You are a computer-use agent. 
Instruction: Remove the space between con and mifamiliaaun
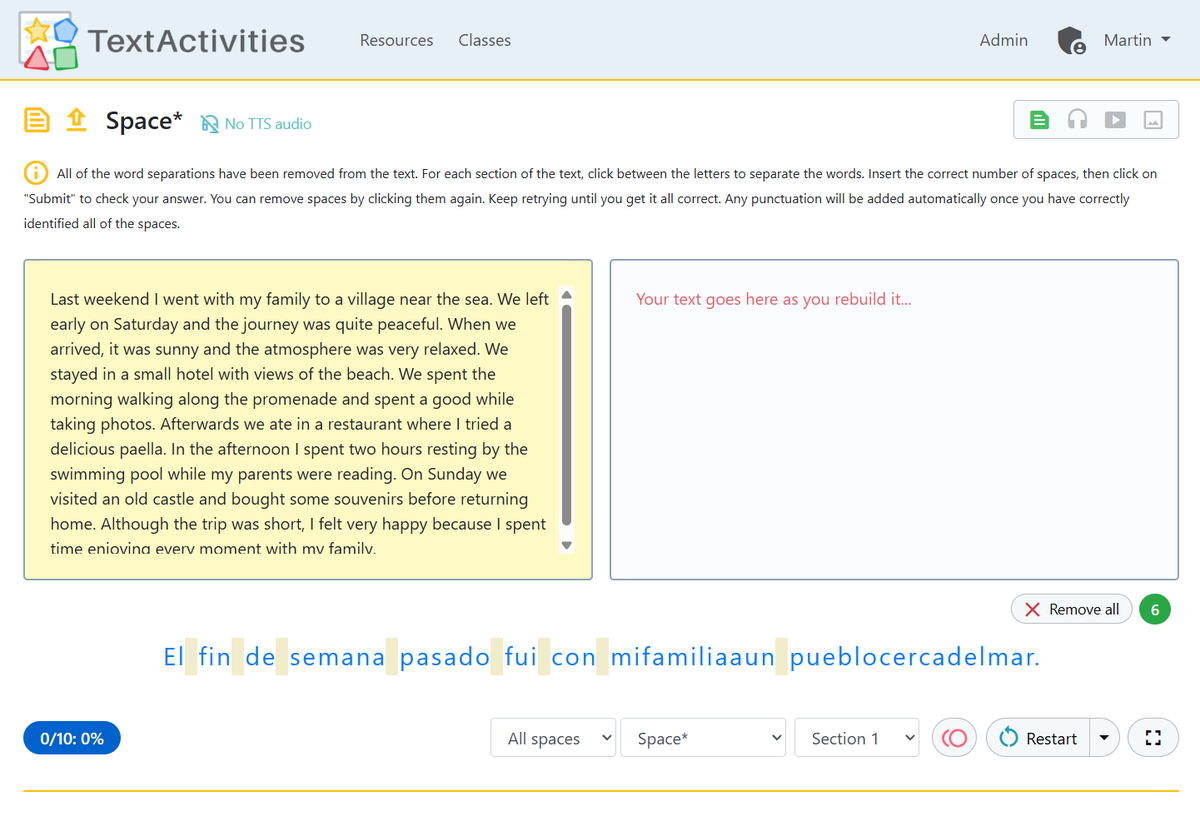pyautogui.click(x=603, y=657)
